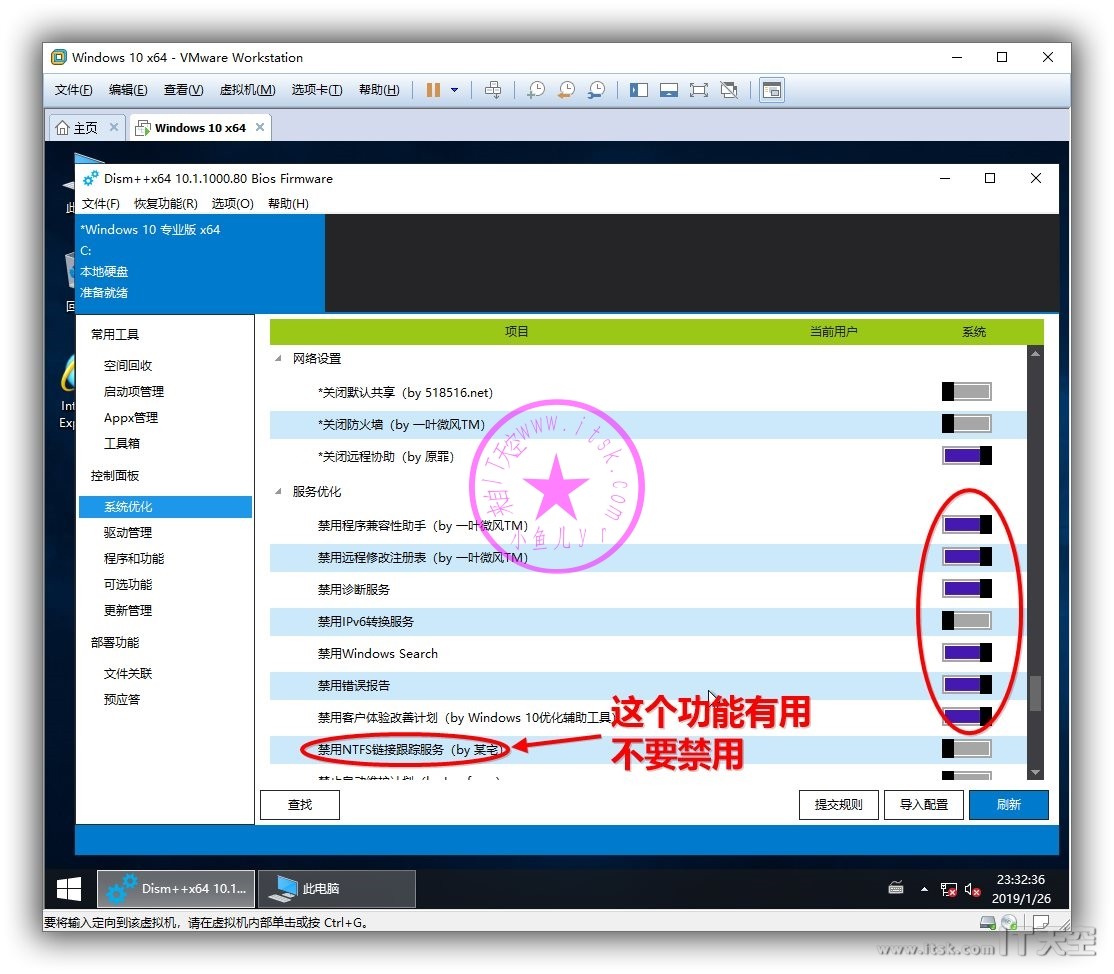Toggle 禁用IPv6转换服务 switch
This screenshot has height=974, width=1114.
[966, 621]
